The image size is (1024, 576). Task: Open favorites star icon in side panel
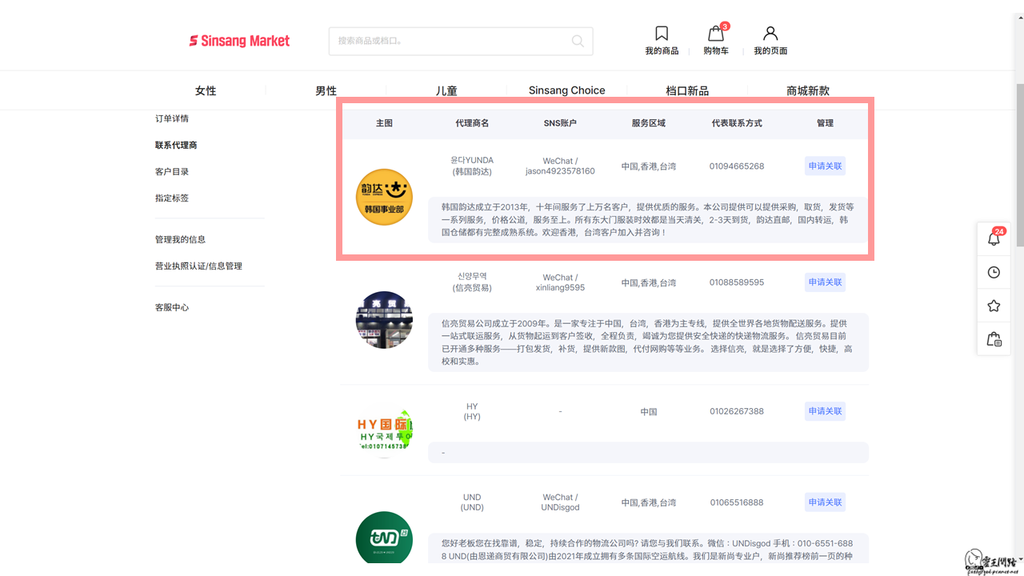click(x=994, y=306)
